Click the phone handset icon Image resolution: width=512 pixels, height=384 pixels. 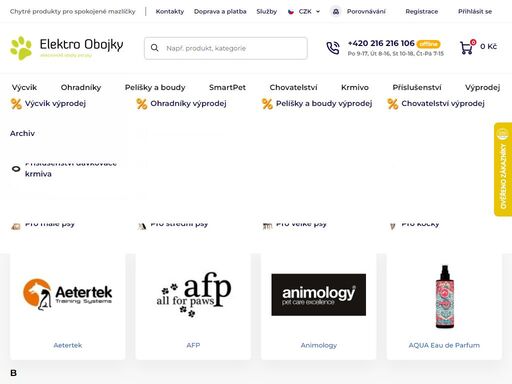click(x=333, y=48)
